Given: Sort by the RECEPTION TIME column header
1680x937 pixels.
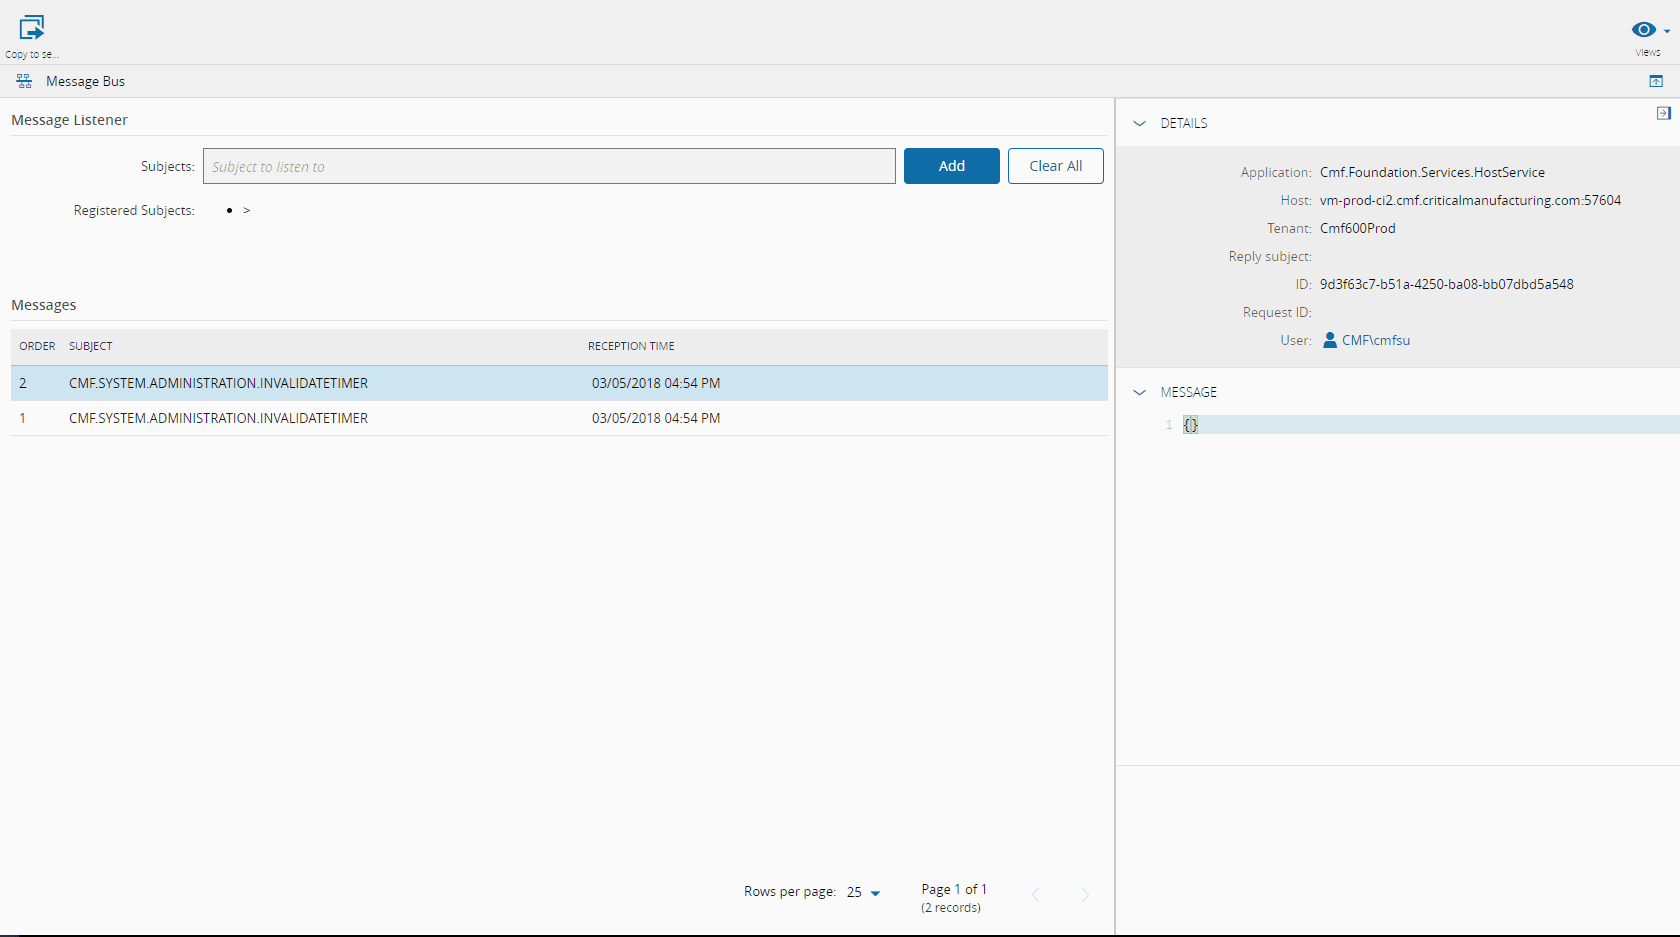Looking at the screenshot, I should click(631, 346).
